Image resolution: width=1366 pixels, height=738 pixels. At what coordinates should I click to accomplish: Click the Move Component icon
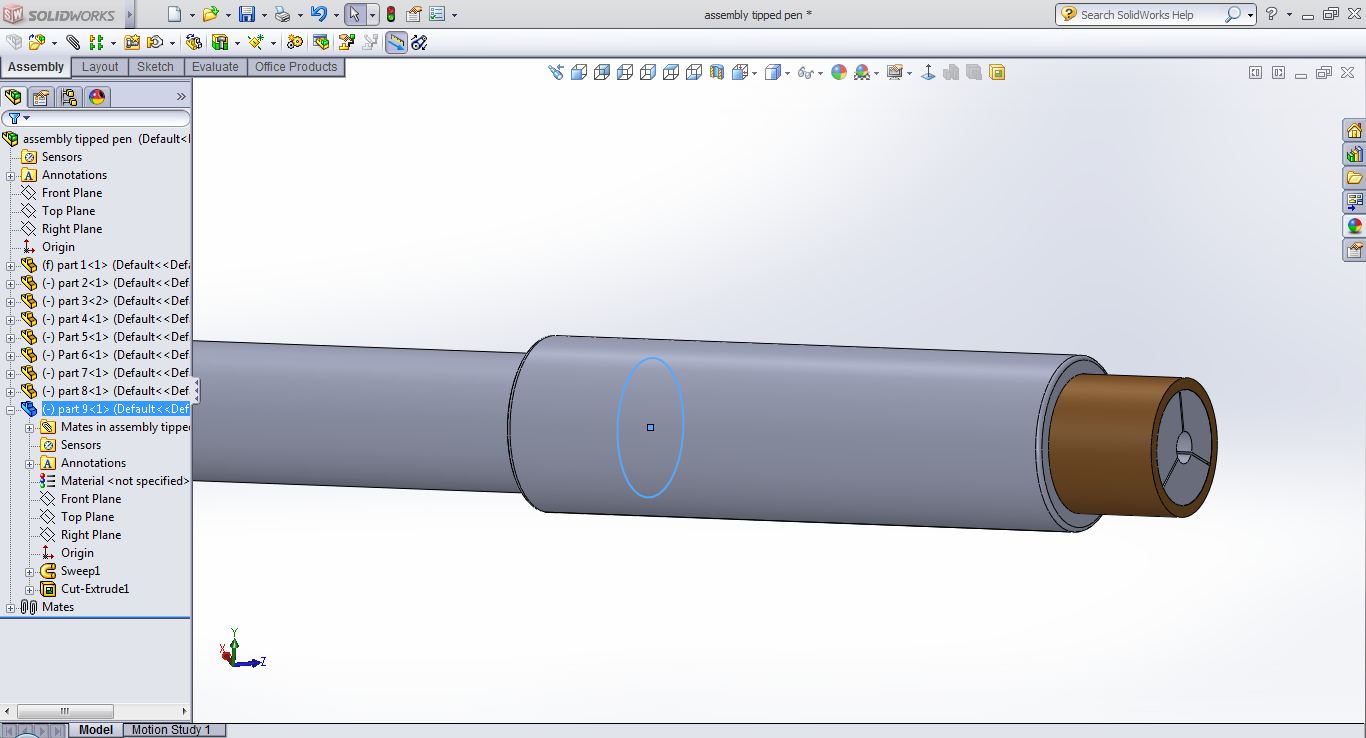[155, 42]
